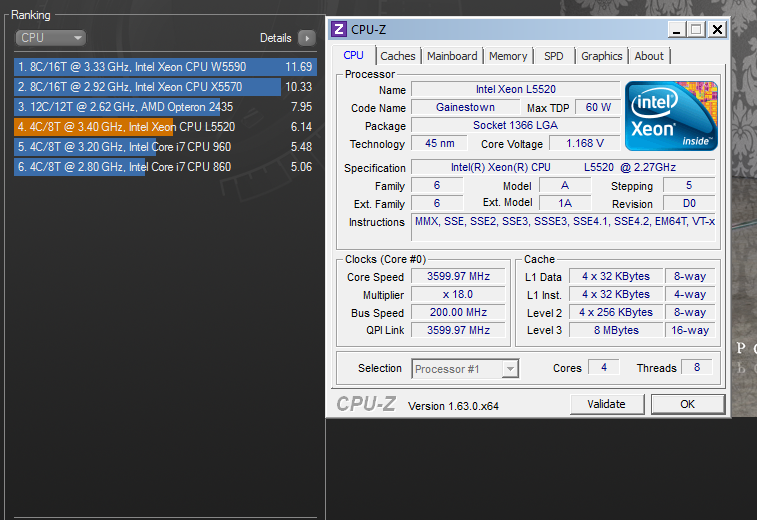Select the highlighted Xeon L5520 ranking row

coord(165,127)
